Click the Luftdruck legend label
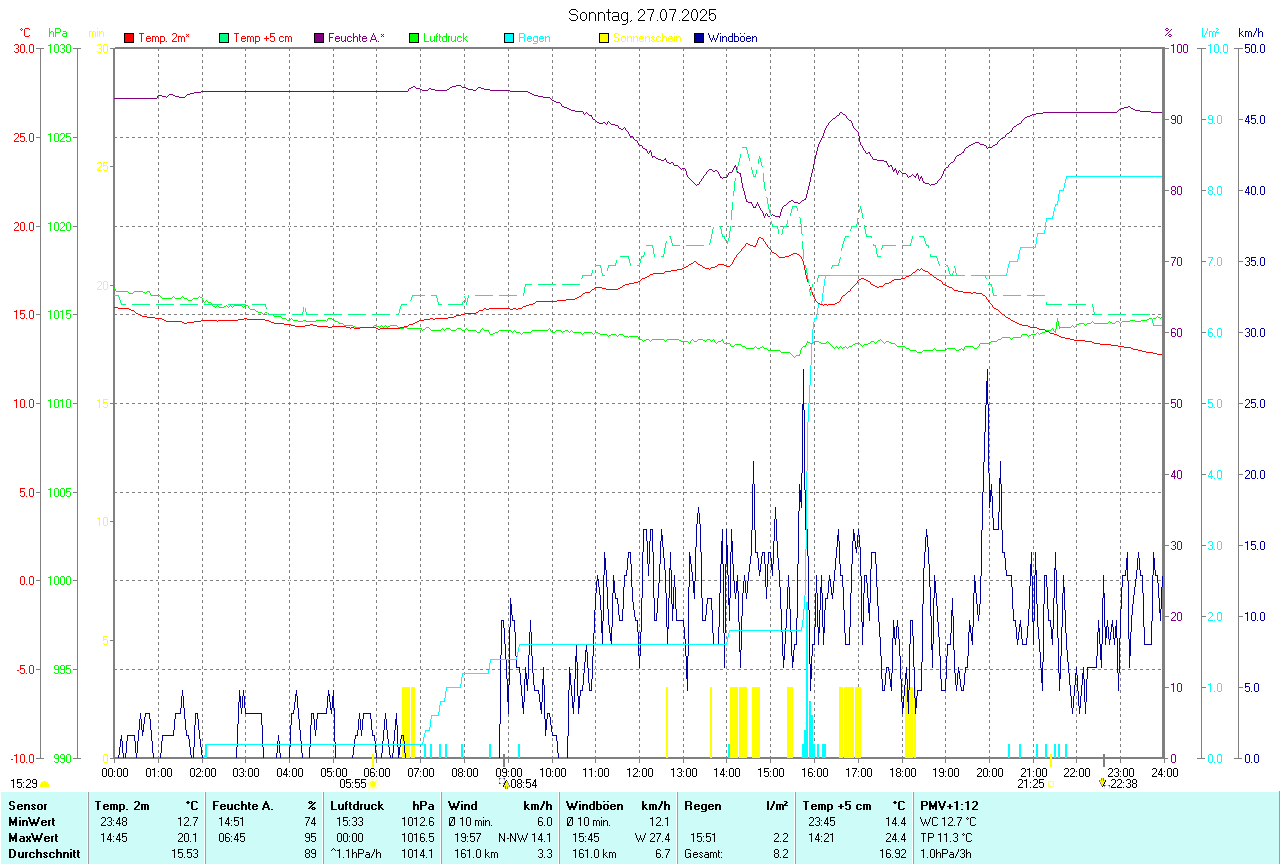1280x864 pixels. pyautogui.click(x=445, y=38)
